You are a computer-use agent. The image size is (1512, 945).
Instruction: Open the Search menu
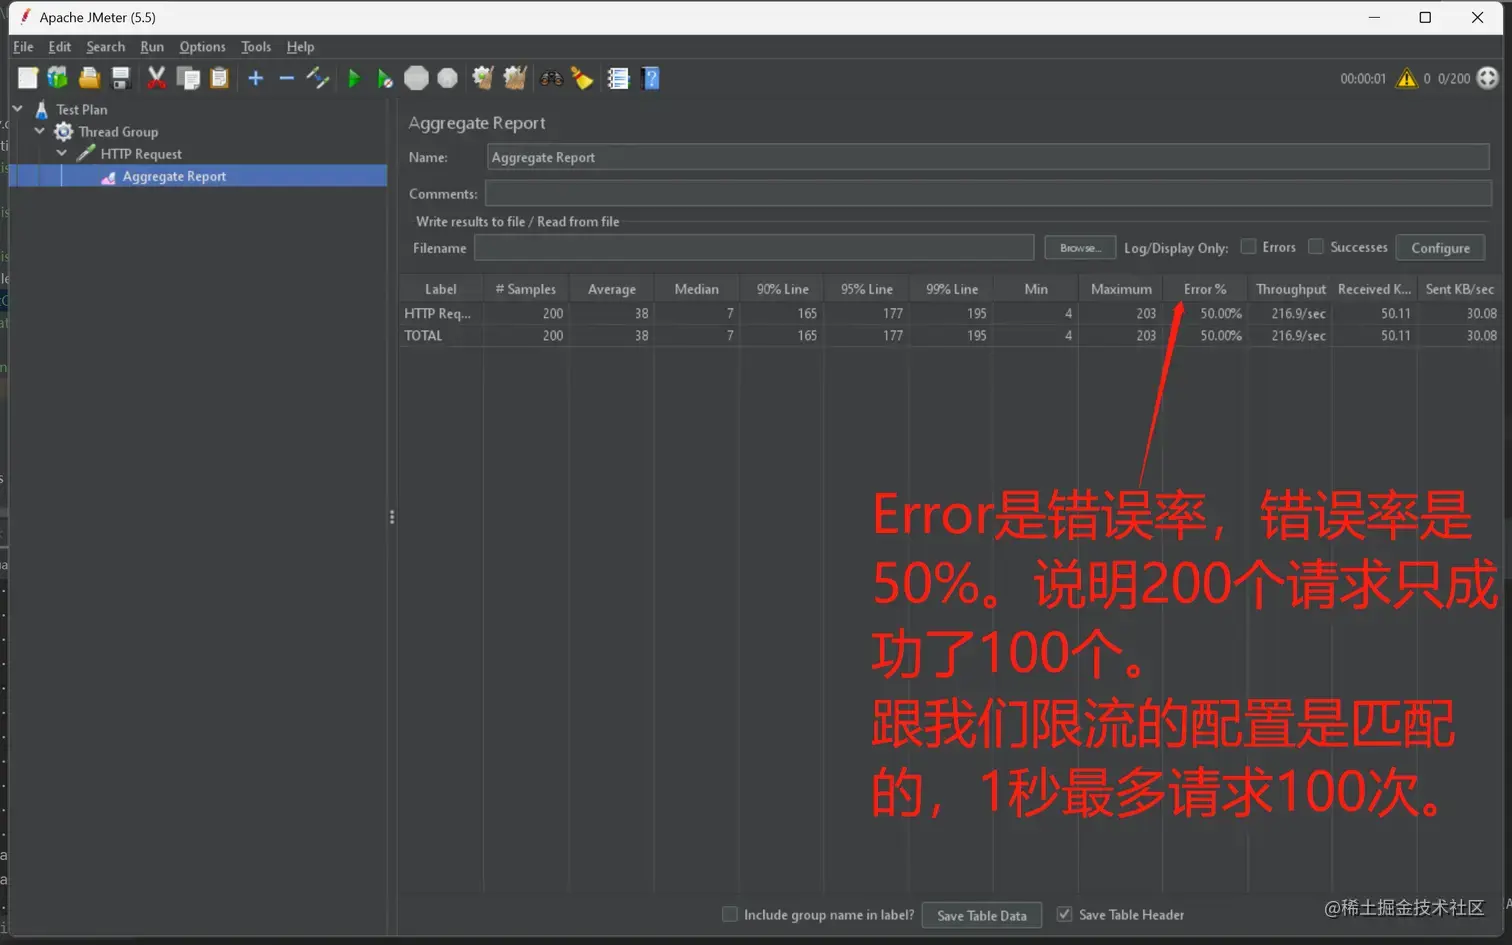105,47
